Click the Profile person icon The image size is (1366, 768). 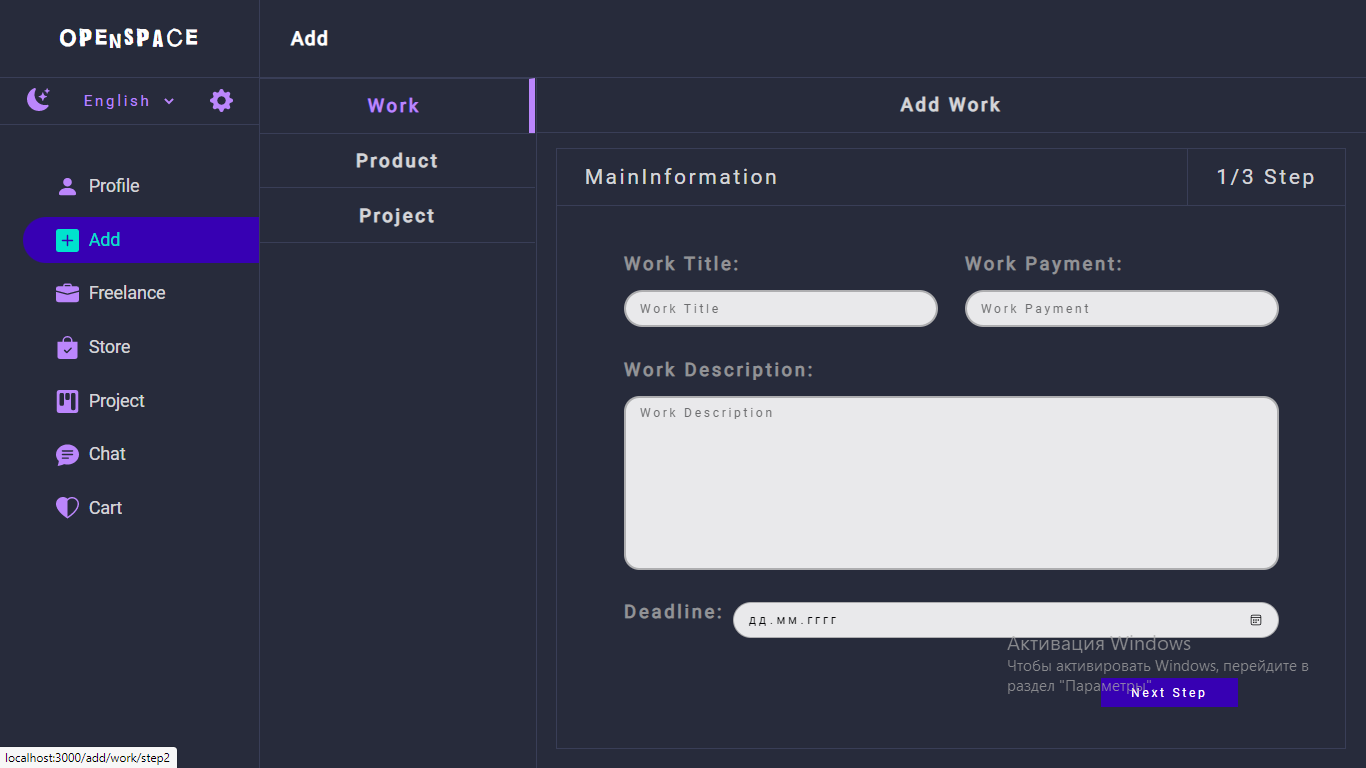pos(67,186)
